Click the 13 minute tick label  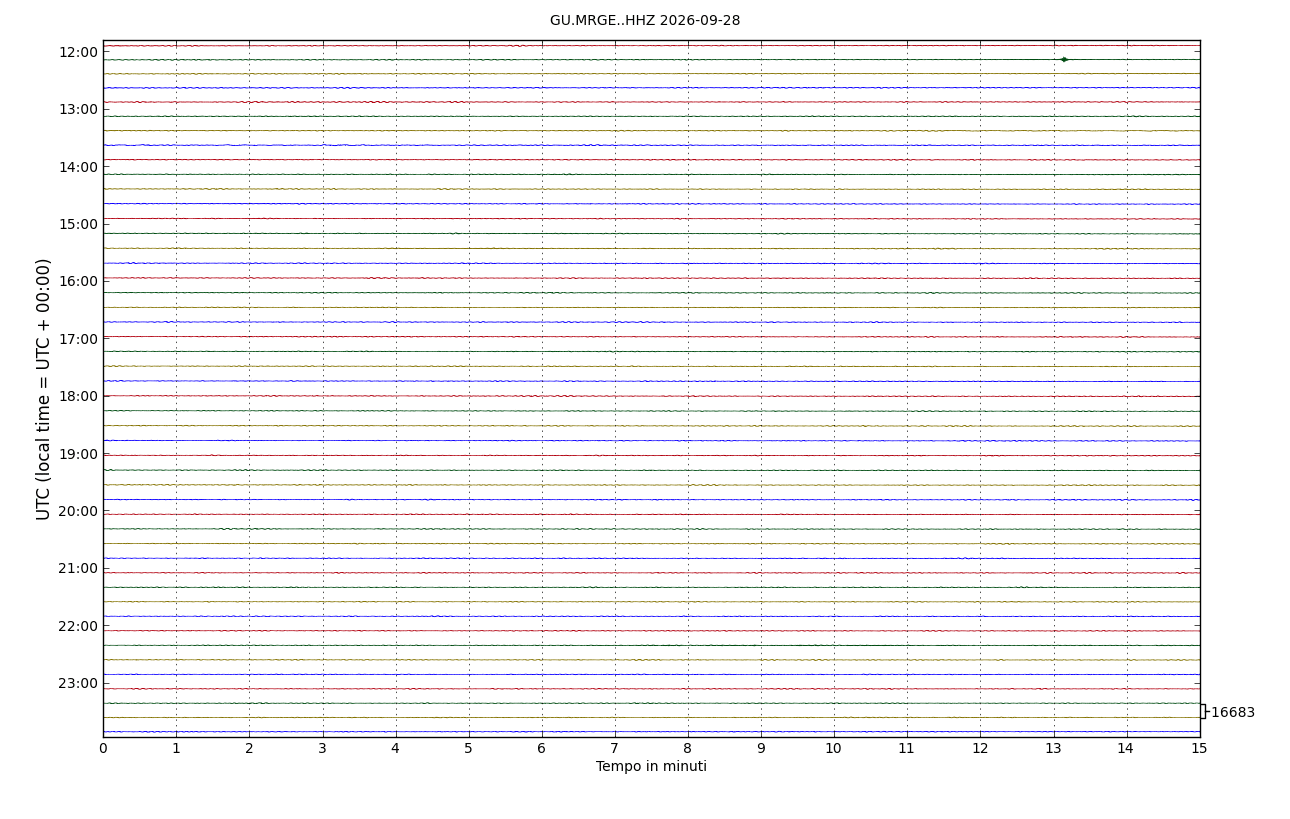click(x=1053, y=748)
